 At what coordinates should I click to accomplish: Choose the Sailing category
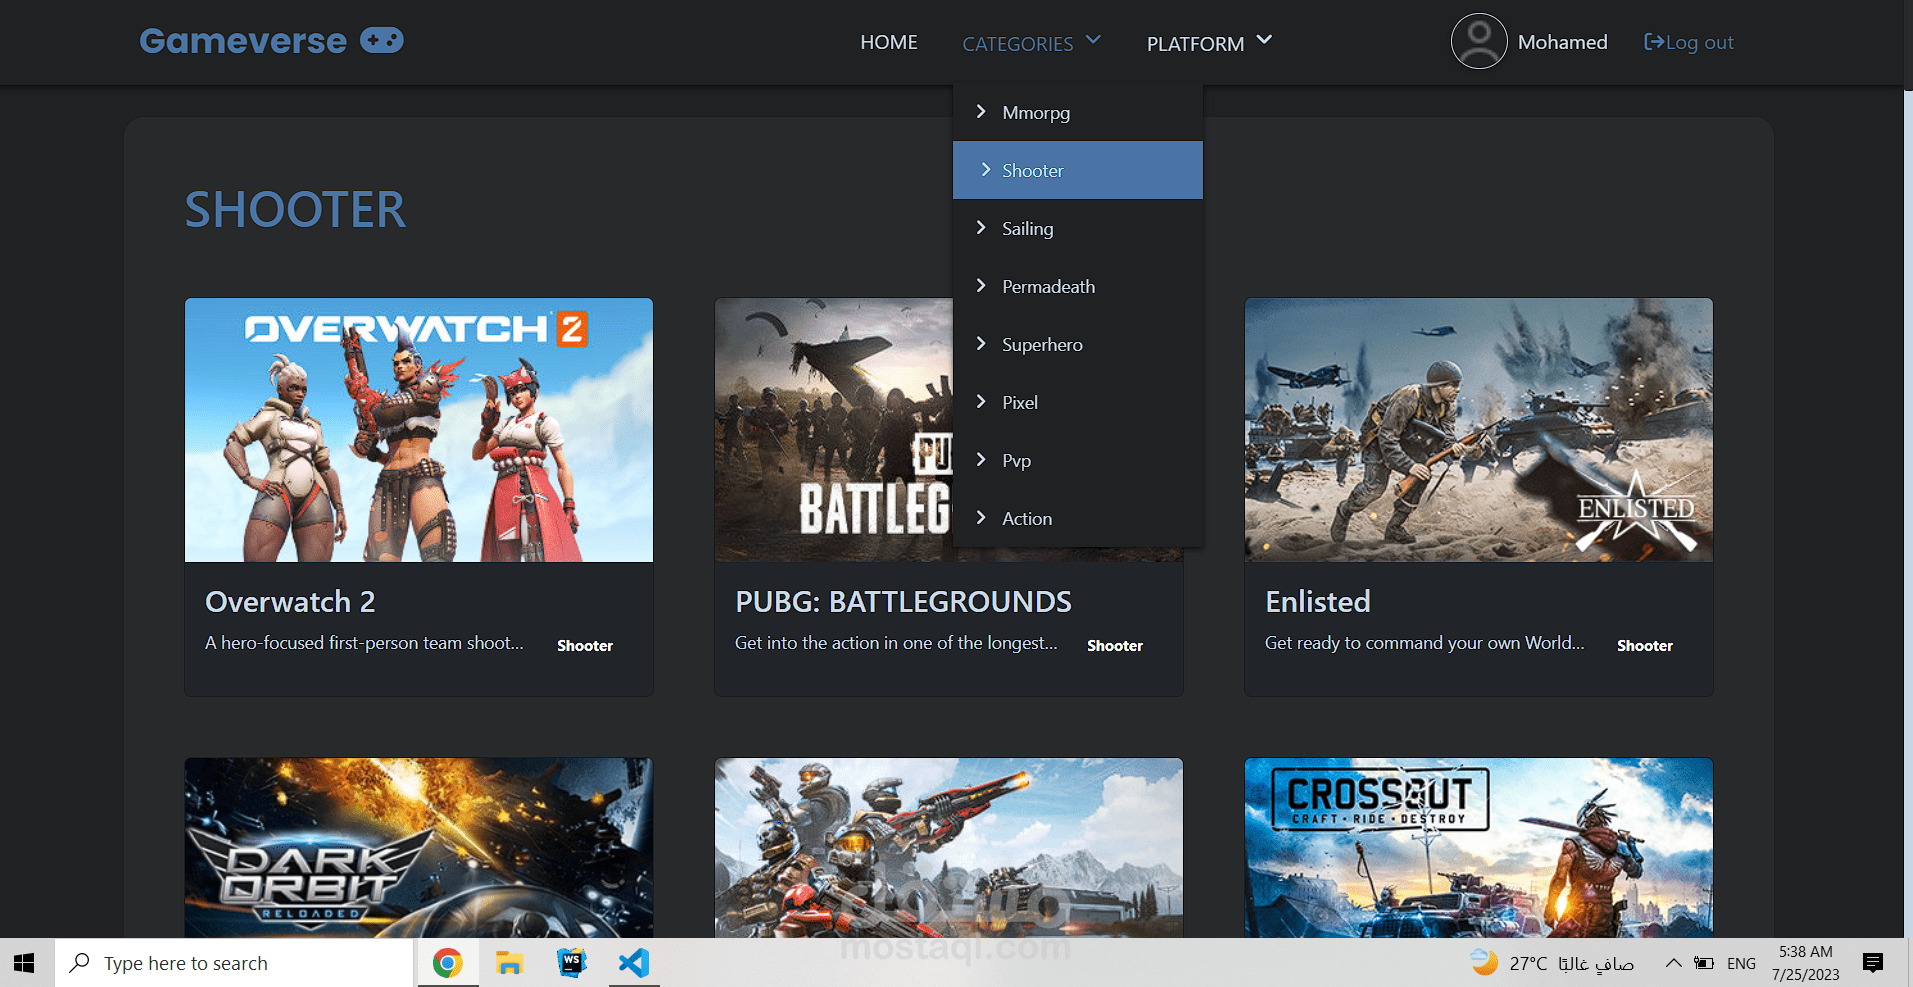pyautogui.click(x=1078, y=228)
